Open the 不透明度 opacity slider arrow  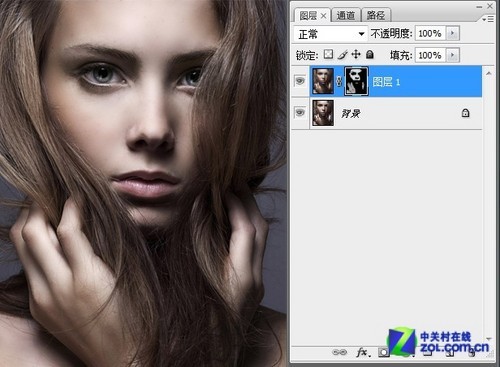coord(453,33)
